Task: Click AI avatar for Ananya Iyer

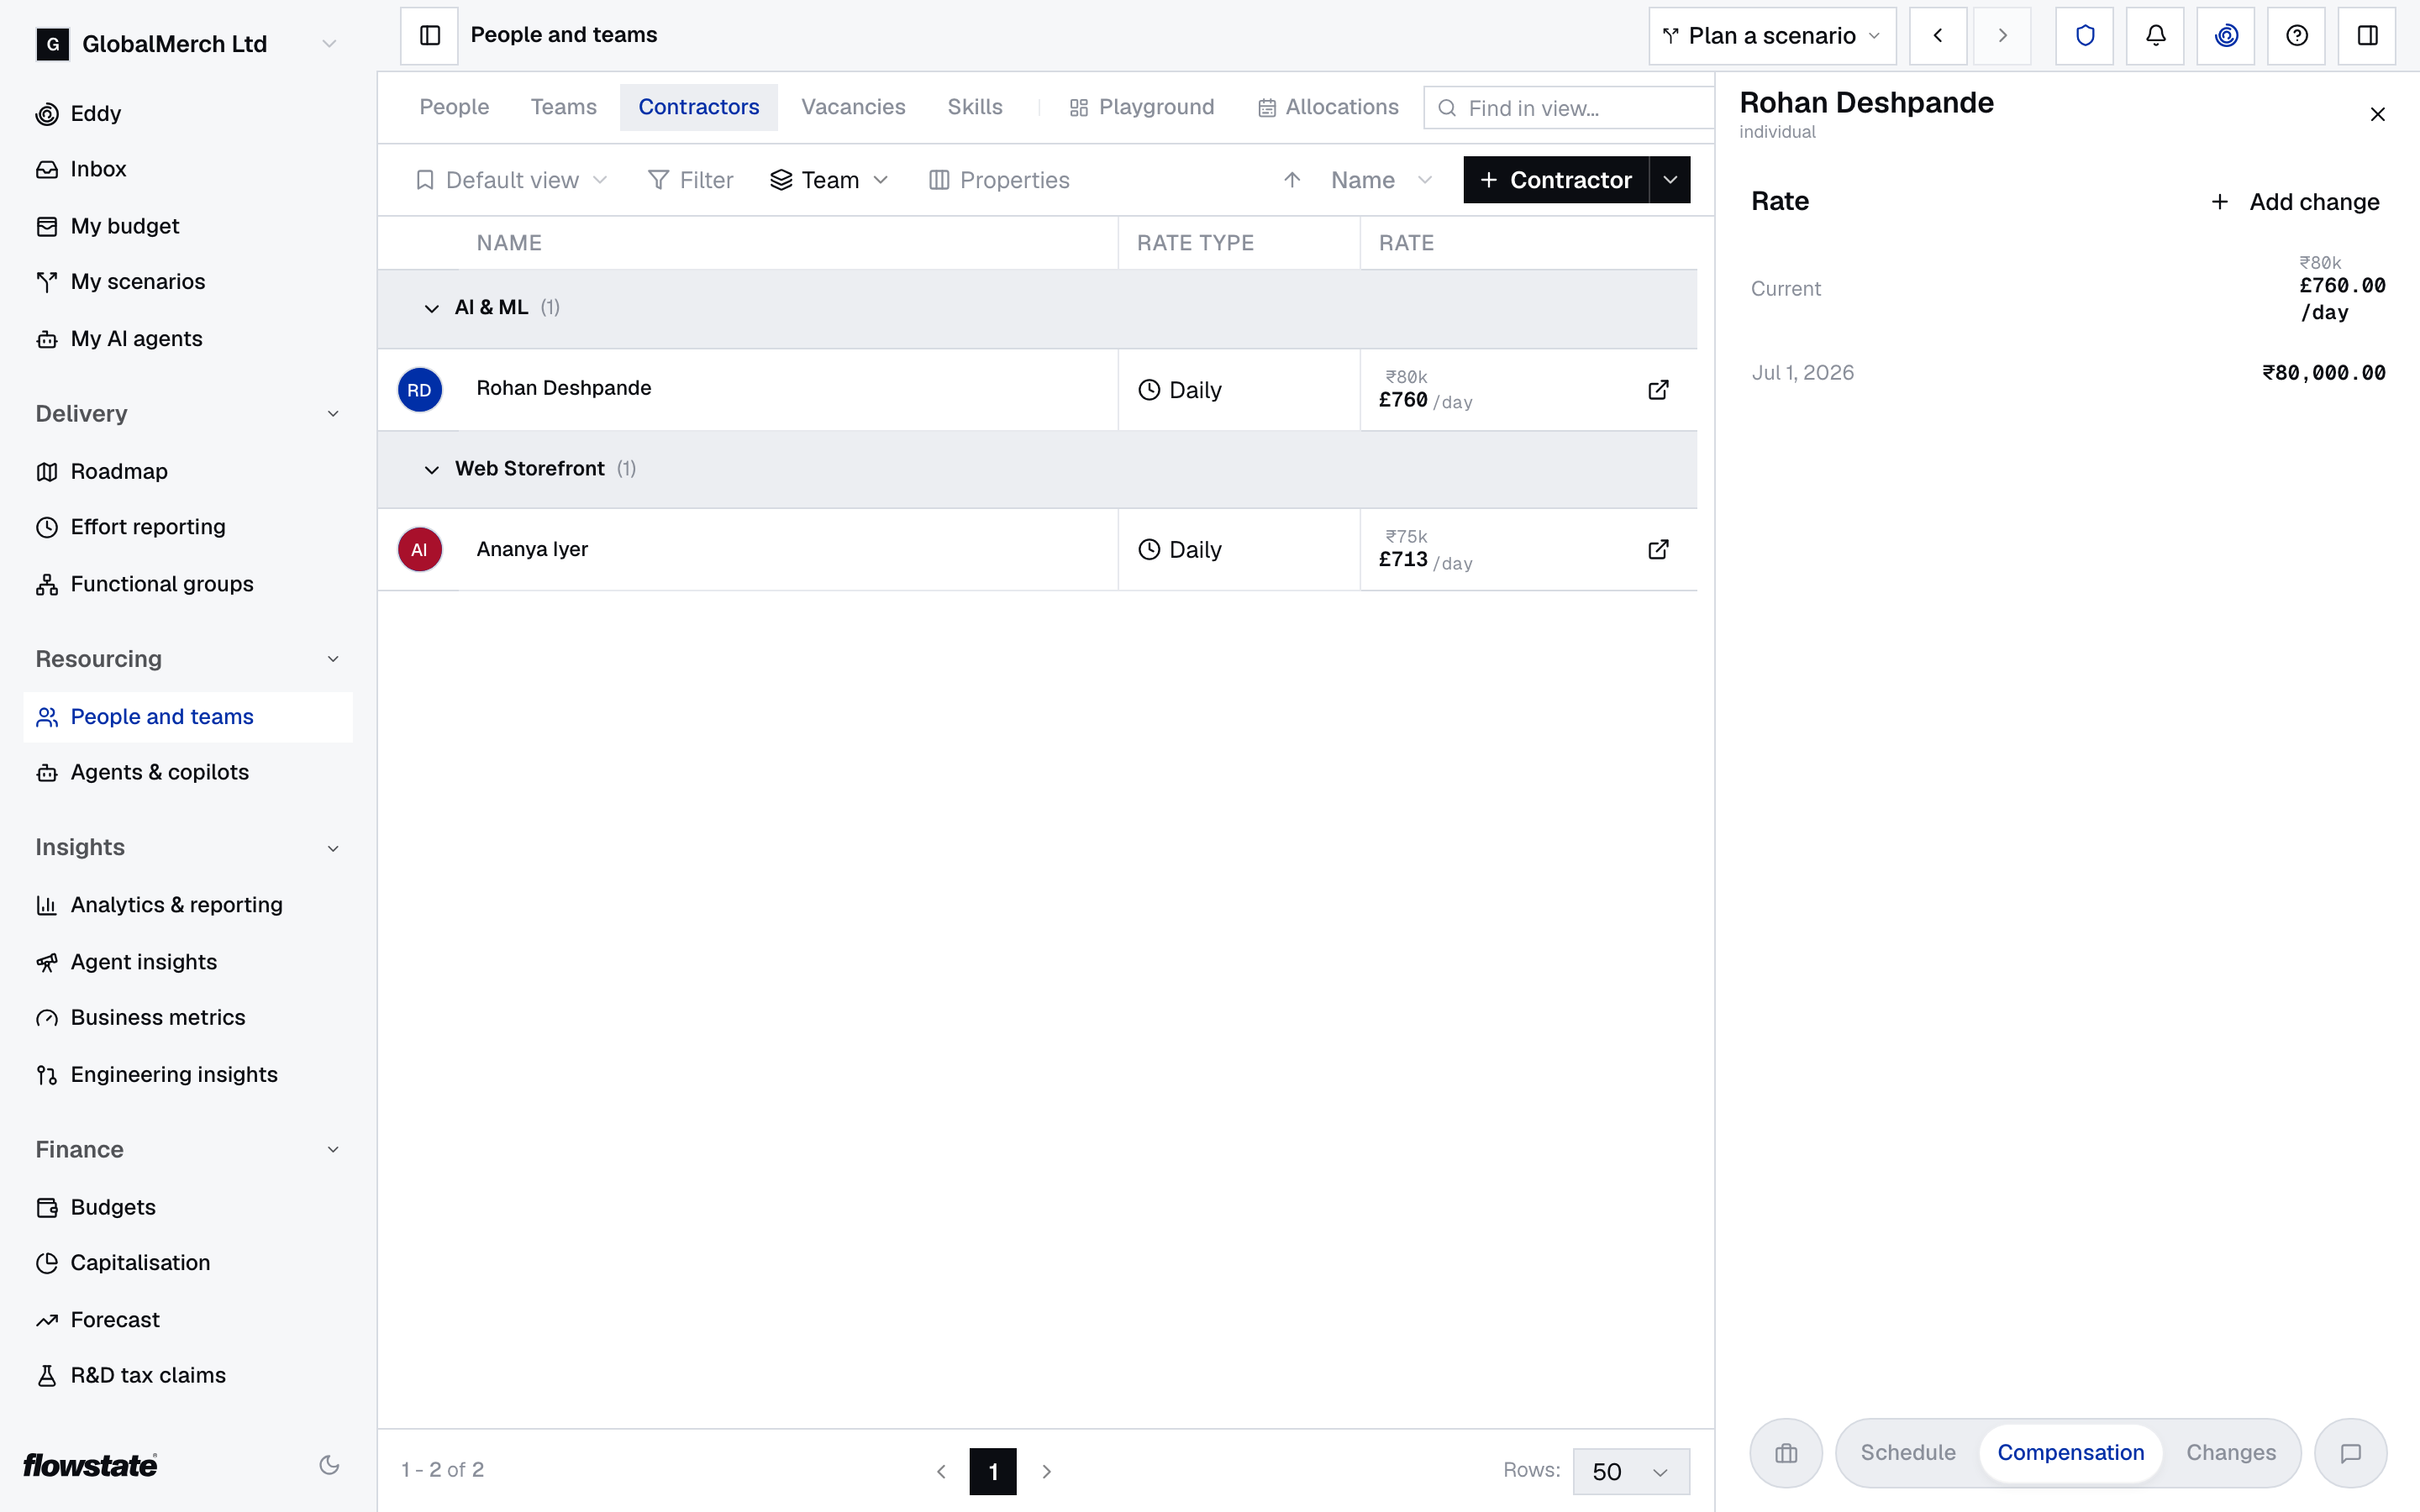Action: pyautogui.click(x=420, y=549)
